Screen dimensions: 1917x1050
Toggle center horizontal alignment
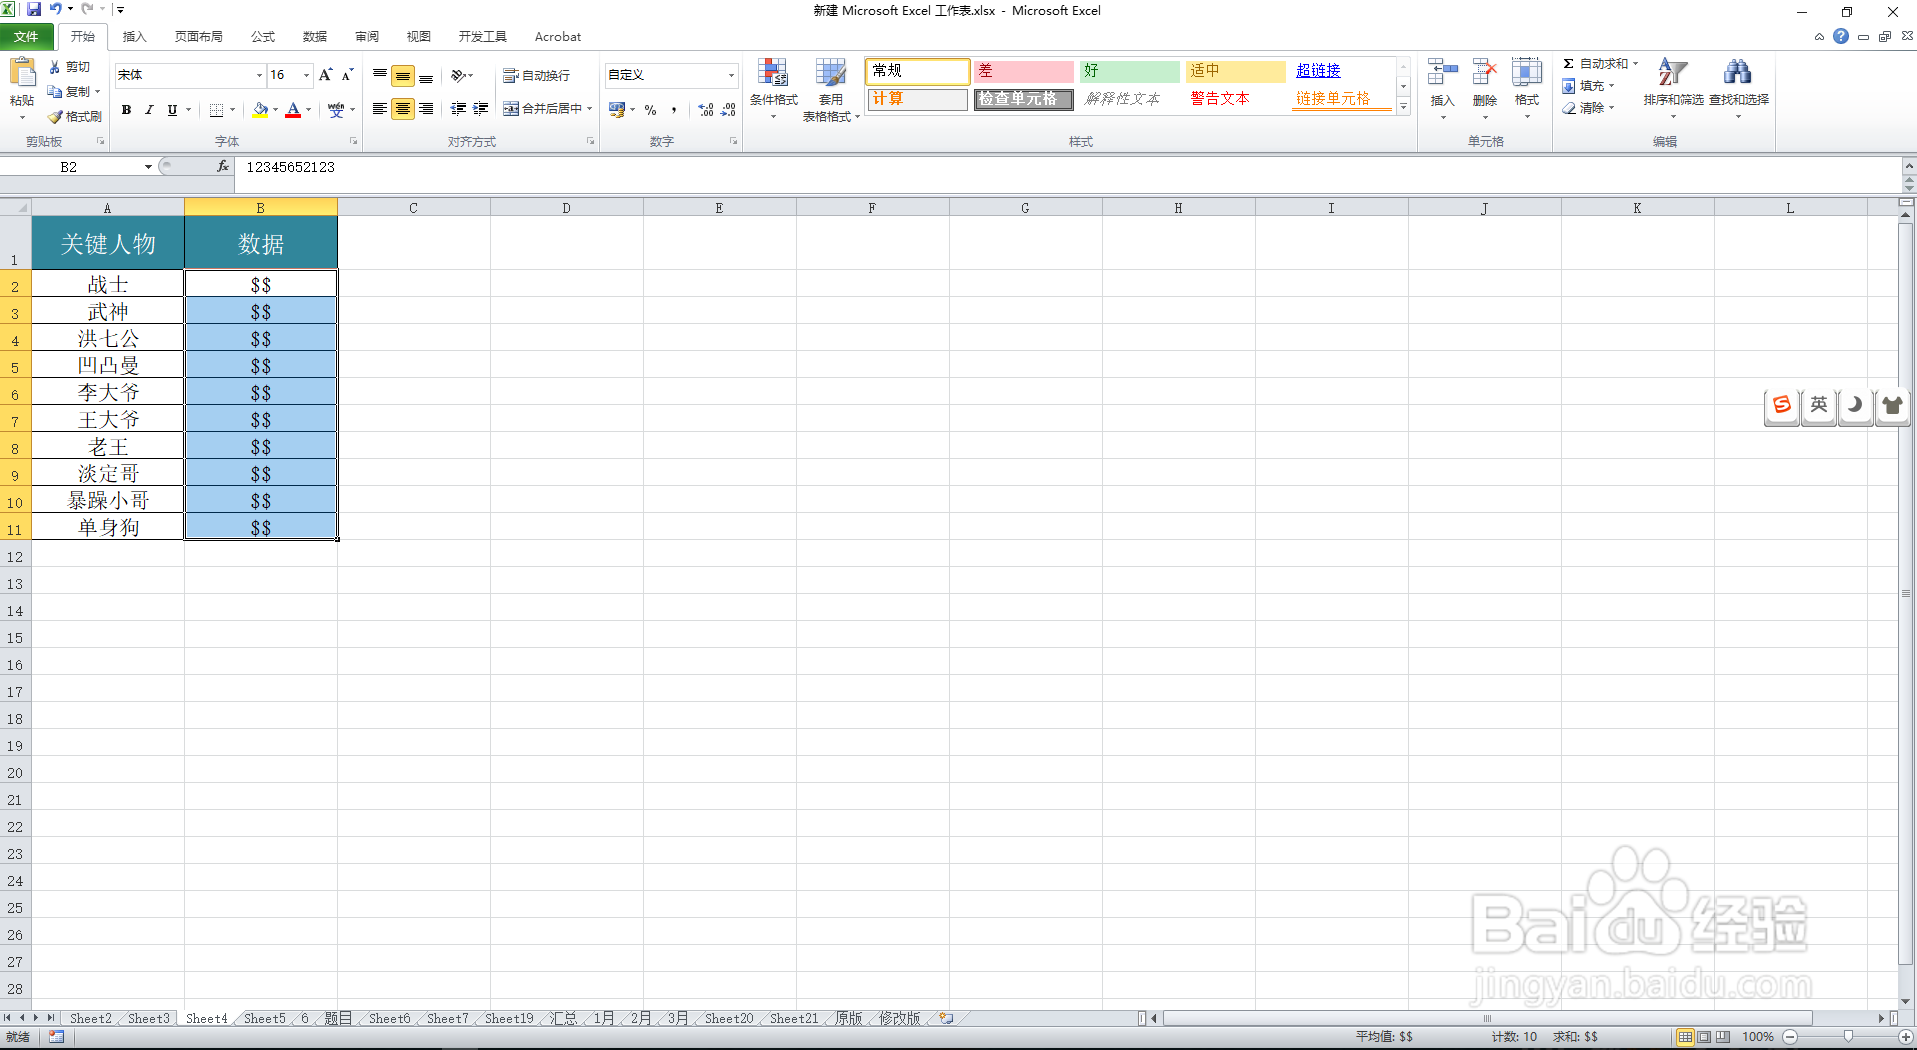pyautogui.click(x=403, y=108)
